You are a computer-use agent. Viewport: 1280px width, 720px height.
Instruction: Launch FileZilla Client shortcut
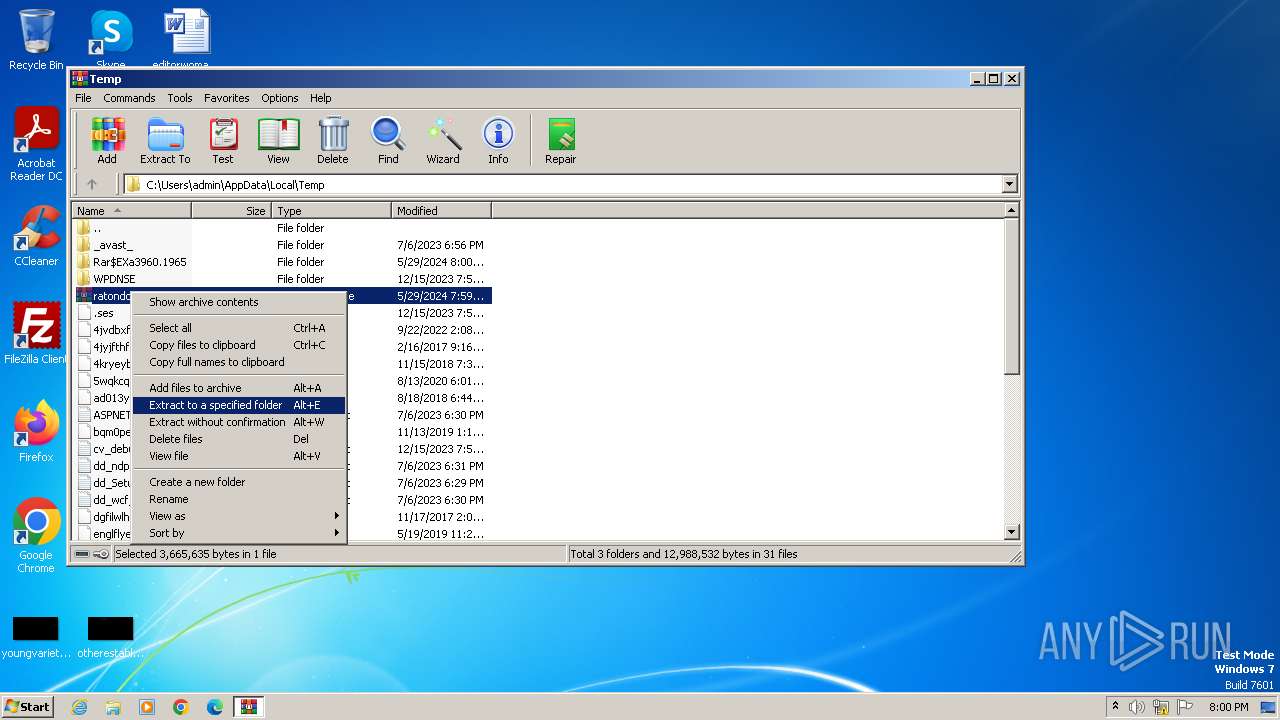click(36, 333)
